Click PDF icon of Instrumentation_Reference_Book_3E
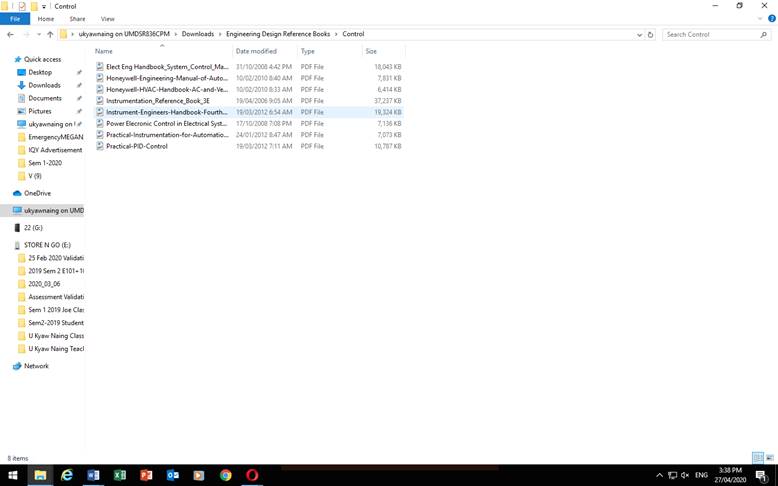 click(100, 101)
